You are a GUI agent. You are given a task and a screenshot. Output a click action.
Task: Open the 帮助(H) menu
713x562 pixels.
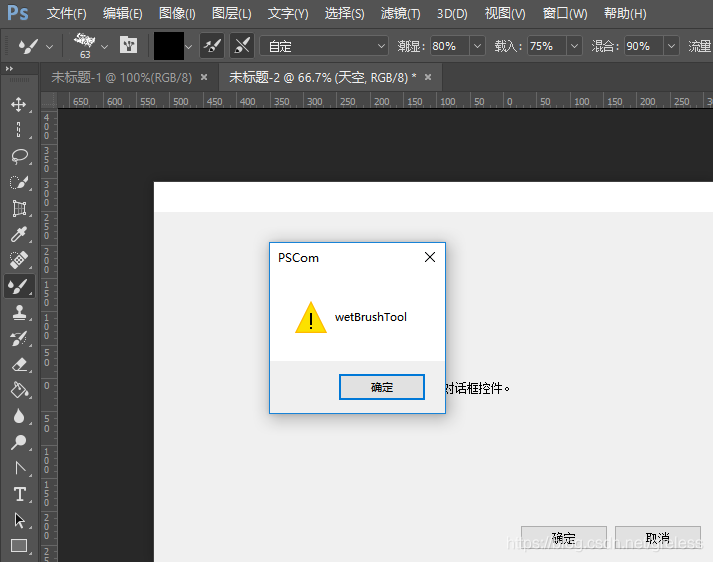[625, 14]
